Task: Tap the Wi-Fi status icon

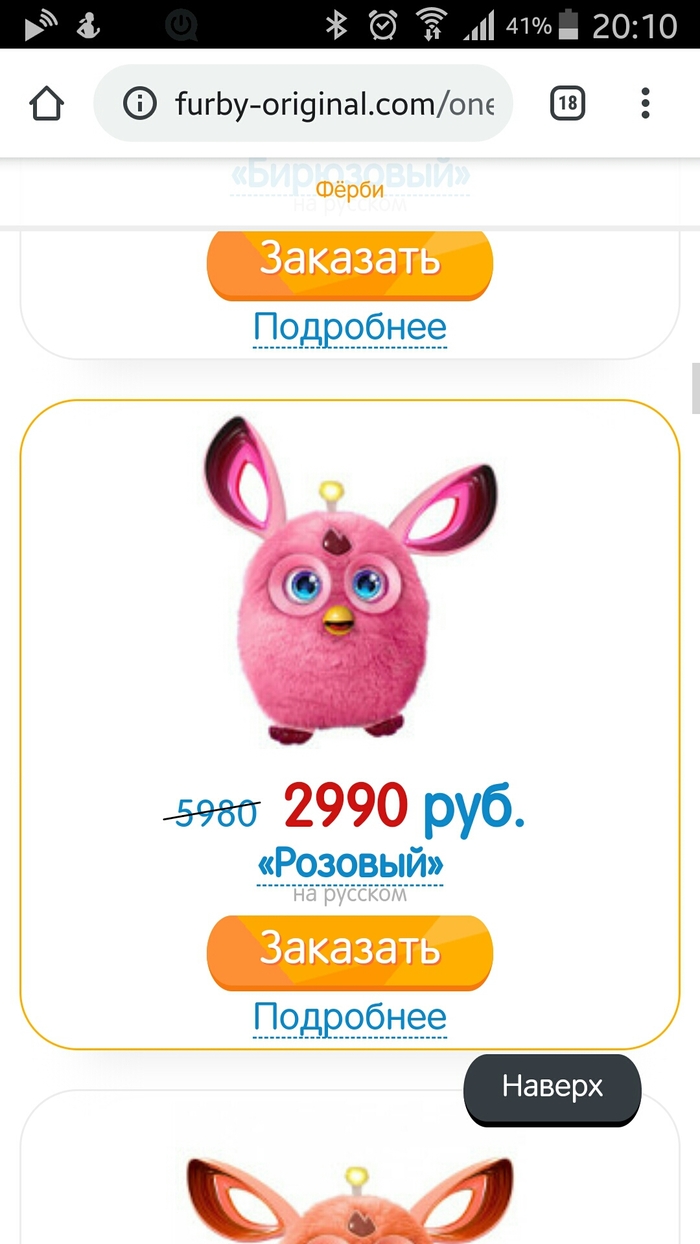Action: 432,24
